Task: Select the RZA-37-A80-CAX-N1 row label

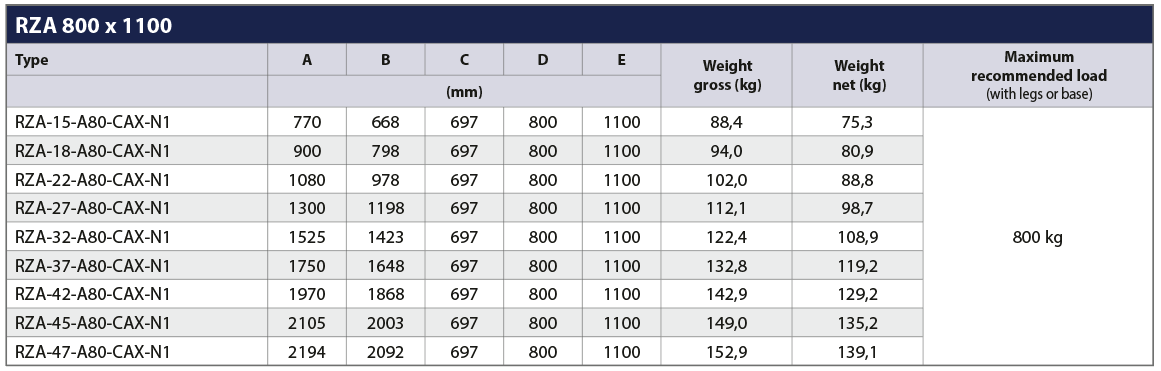Action: coord(93,267)
